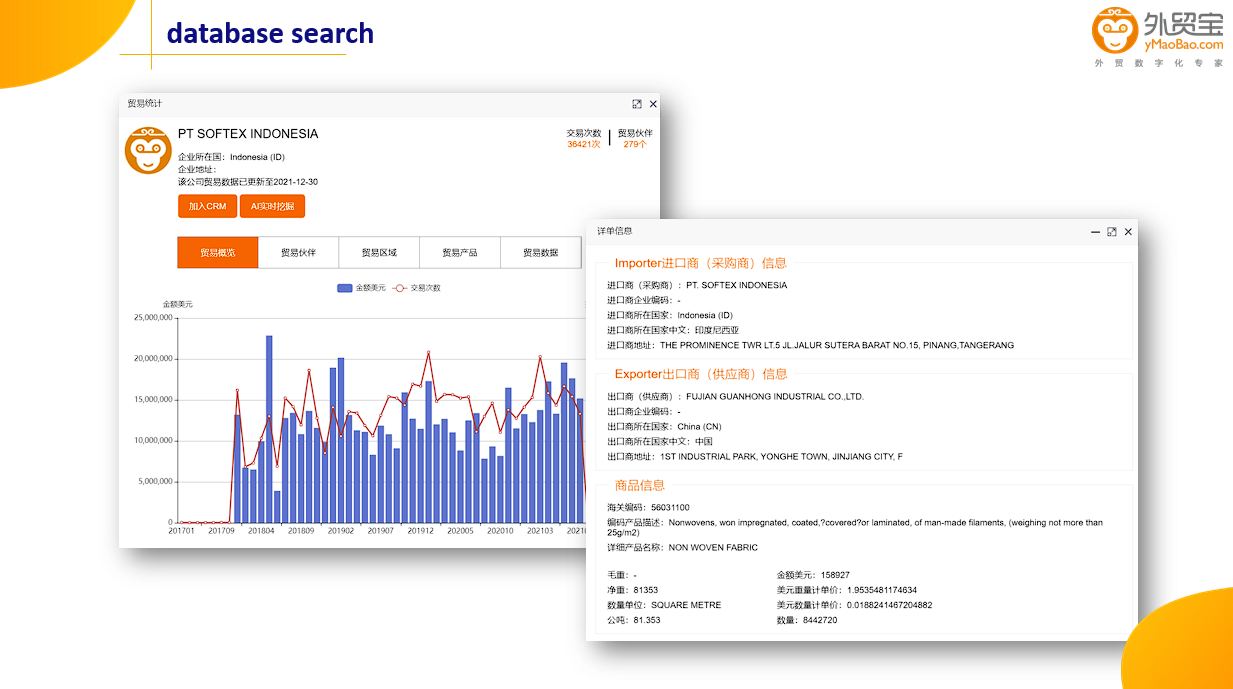Click the update date 2021-12-30 text
Viewport: 1233px width, 689px height.
[x=296, y=182]
